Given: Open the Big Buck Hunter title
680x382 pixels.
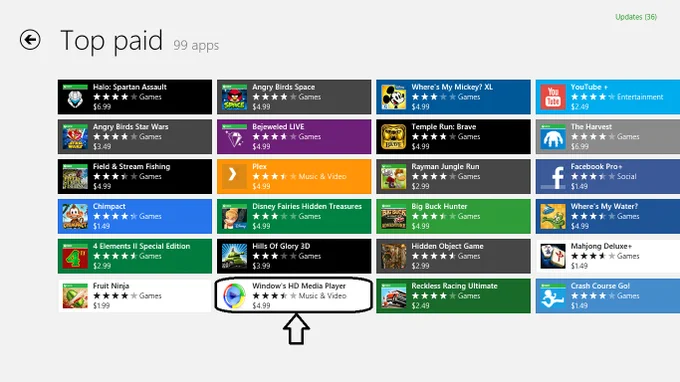Looking at the screenshot, I should click(x=439, y=206).
